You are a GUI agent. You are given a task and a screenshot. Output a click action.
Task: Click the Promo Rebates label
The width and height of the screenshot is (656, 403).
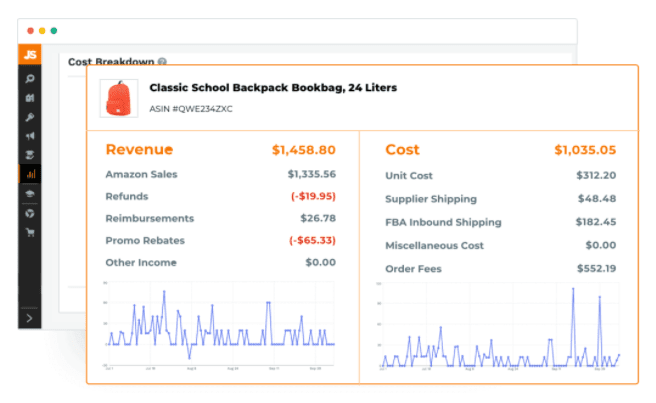pos(145,241)
